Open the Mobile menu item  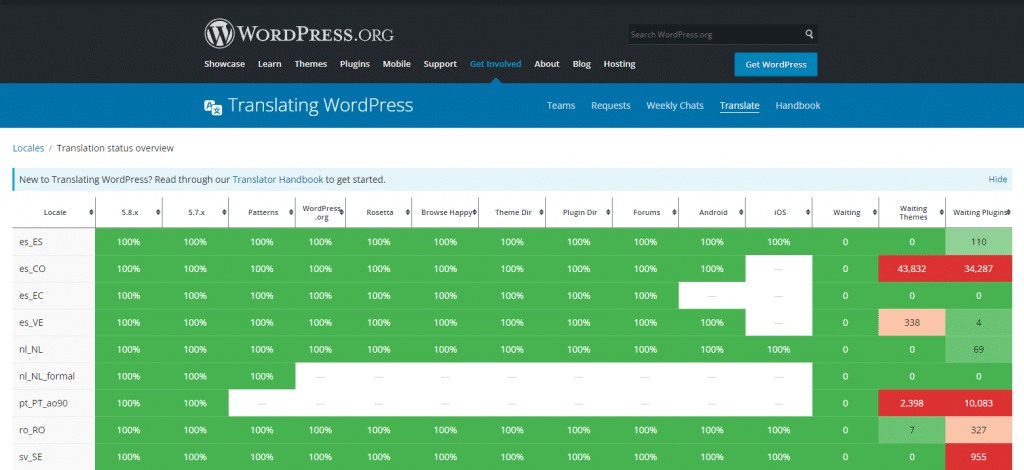pos(396,64)
